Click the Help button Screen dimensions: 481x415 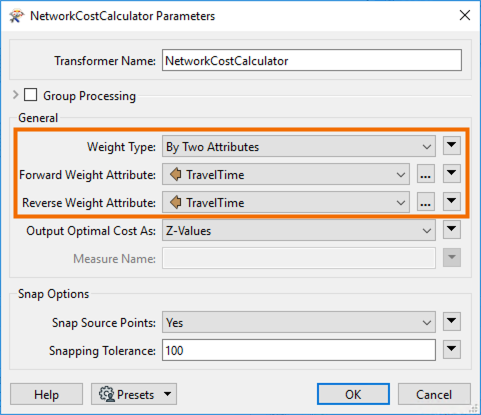click(x=46, y=394)
